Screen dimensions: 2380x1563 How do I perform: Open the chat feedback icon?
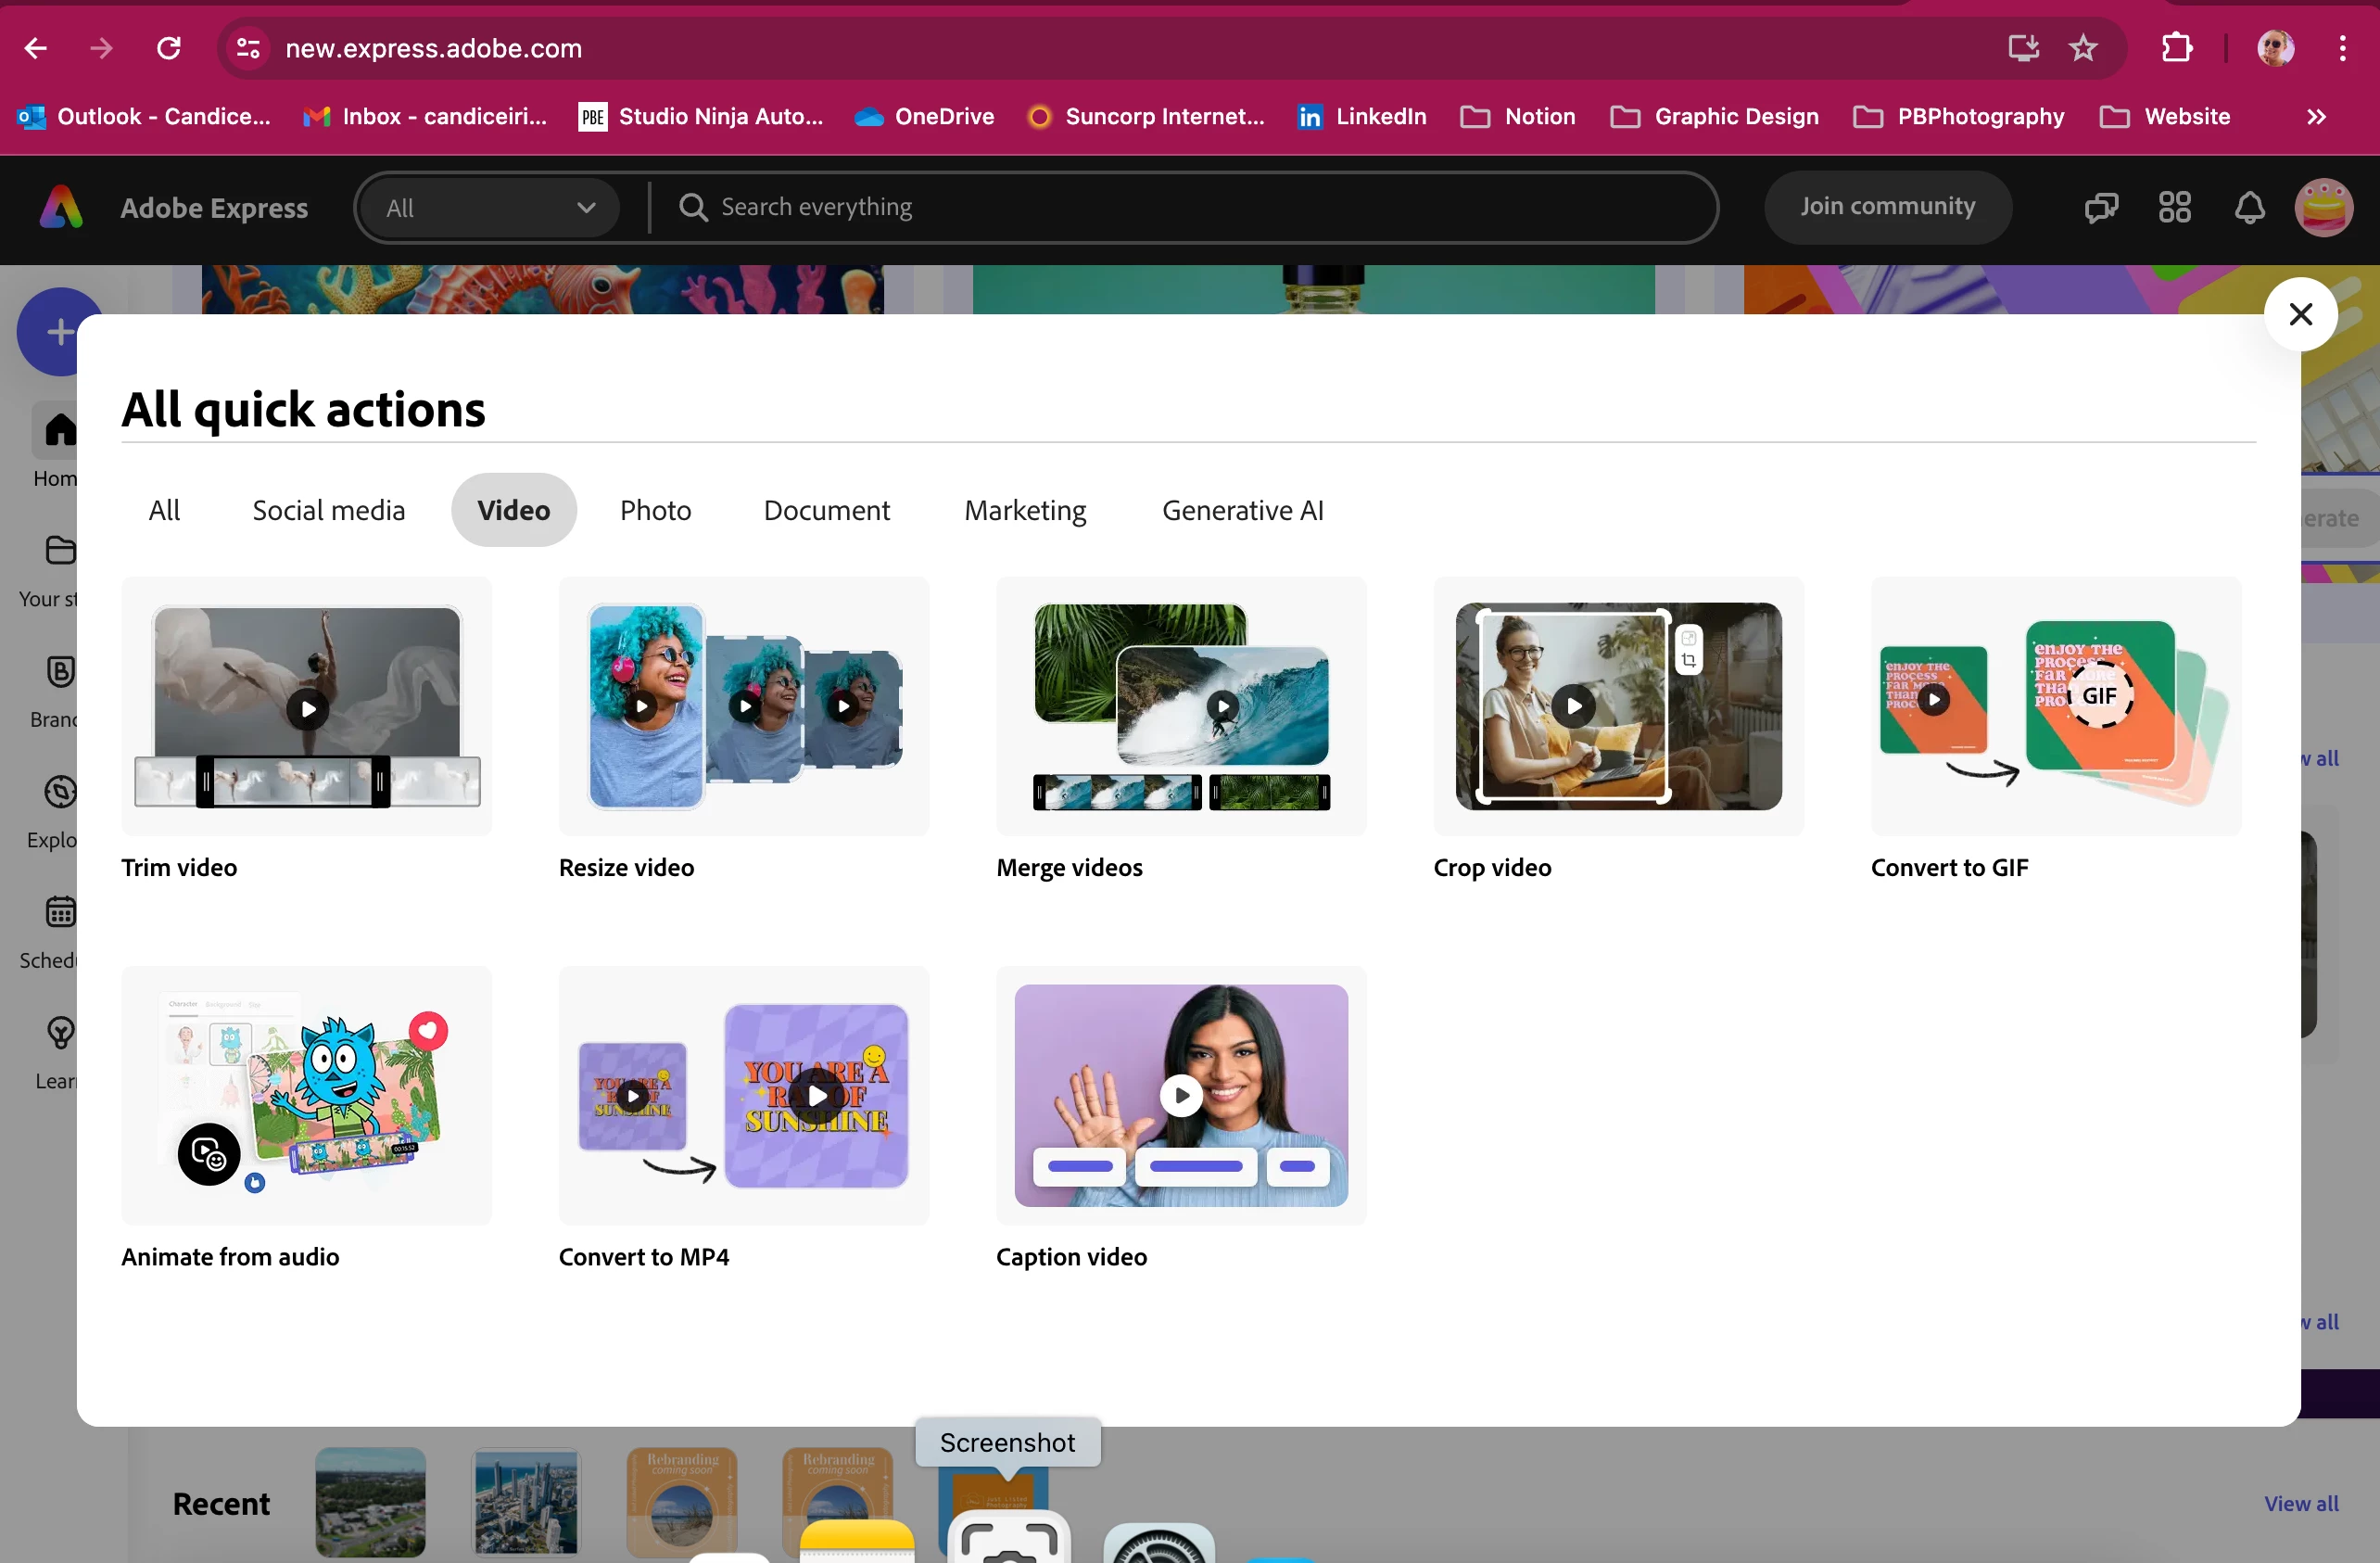click(2100, 207)
